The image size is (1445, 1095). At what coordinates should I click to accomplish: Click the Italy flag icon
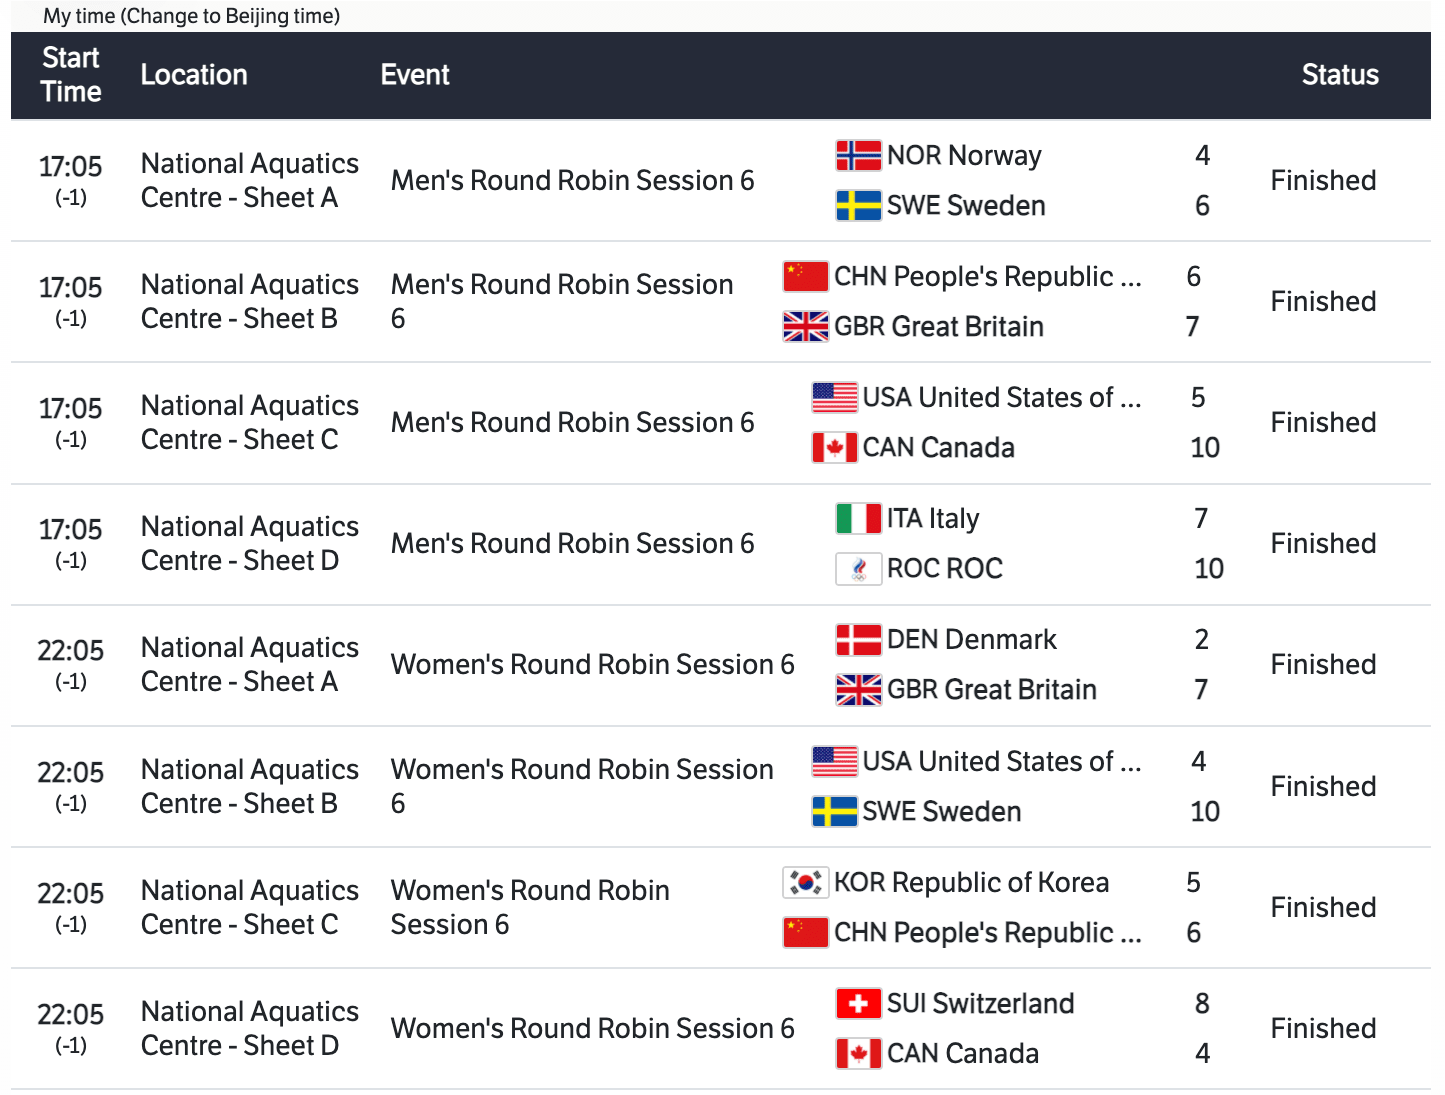[x=858, y=518]
